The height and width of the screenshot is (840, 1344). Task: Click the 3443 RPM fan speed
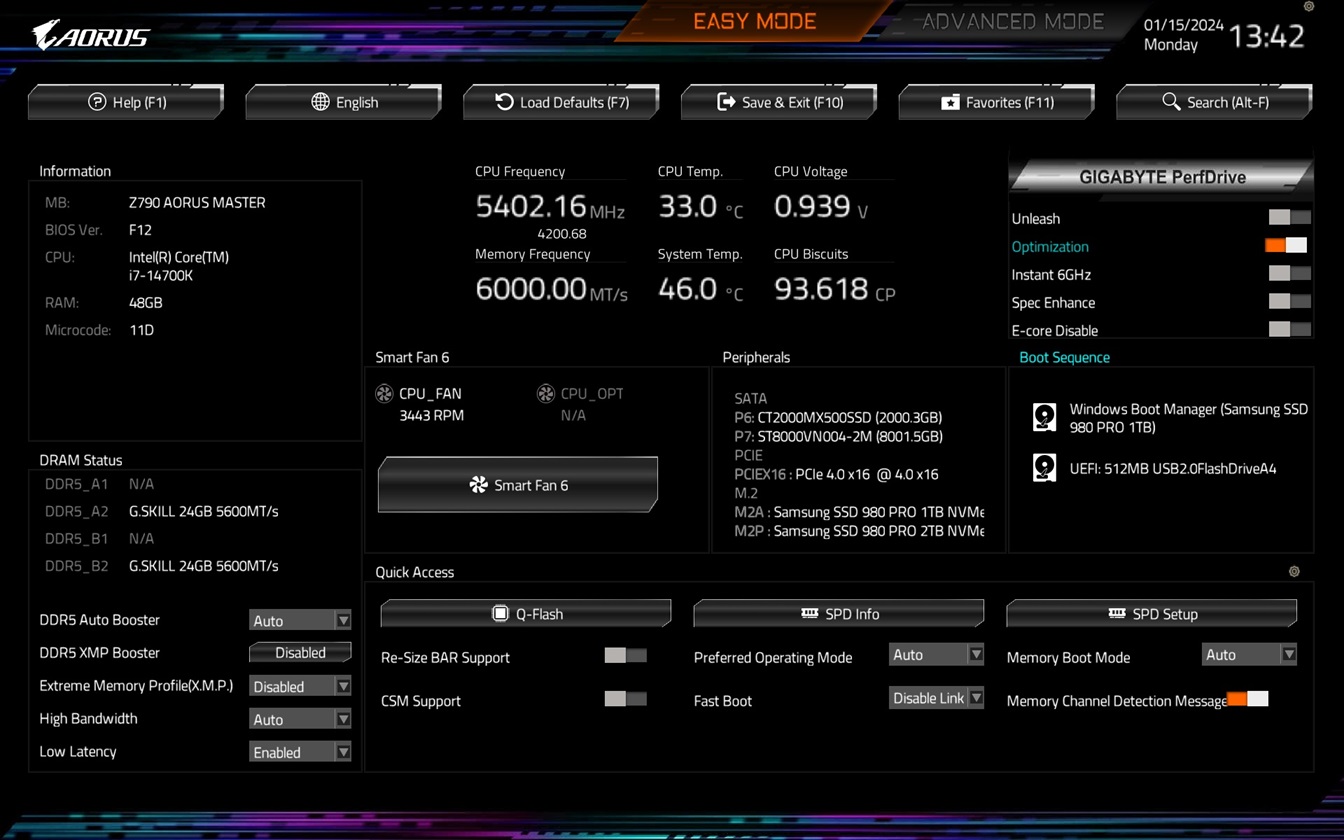(x=431, y=415)
